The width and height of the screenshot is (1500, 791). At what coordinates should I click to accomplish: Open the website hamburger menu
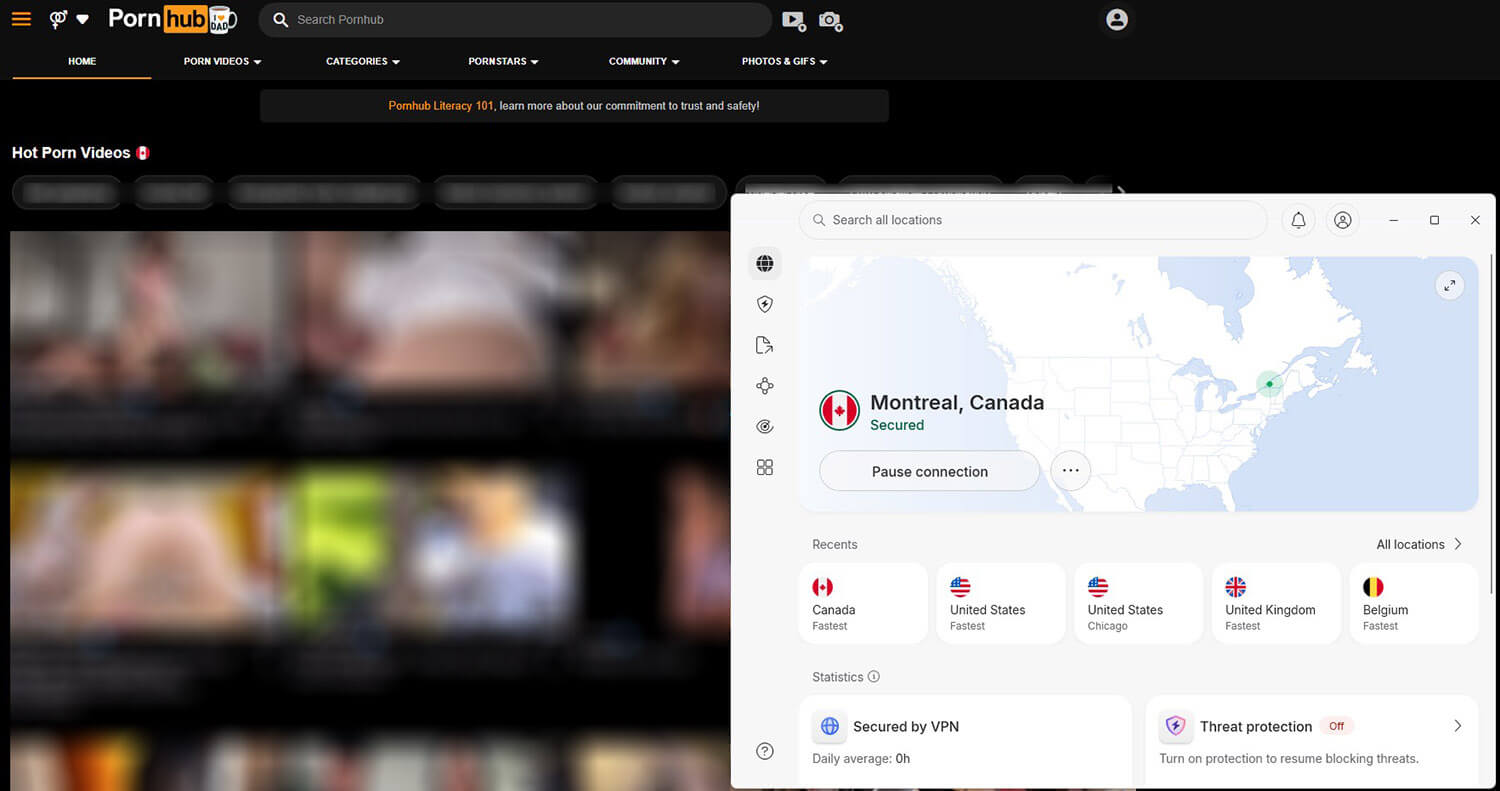(x=21, y=19)
